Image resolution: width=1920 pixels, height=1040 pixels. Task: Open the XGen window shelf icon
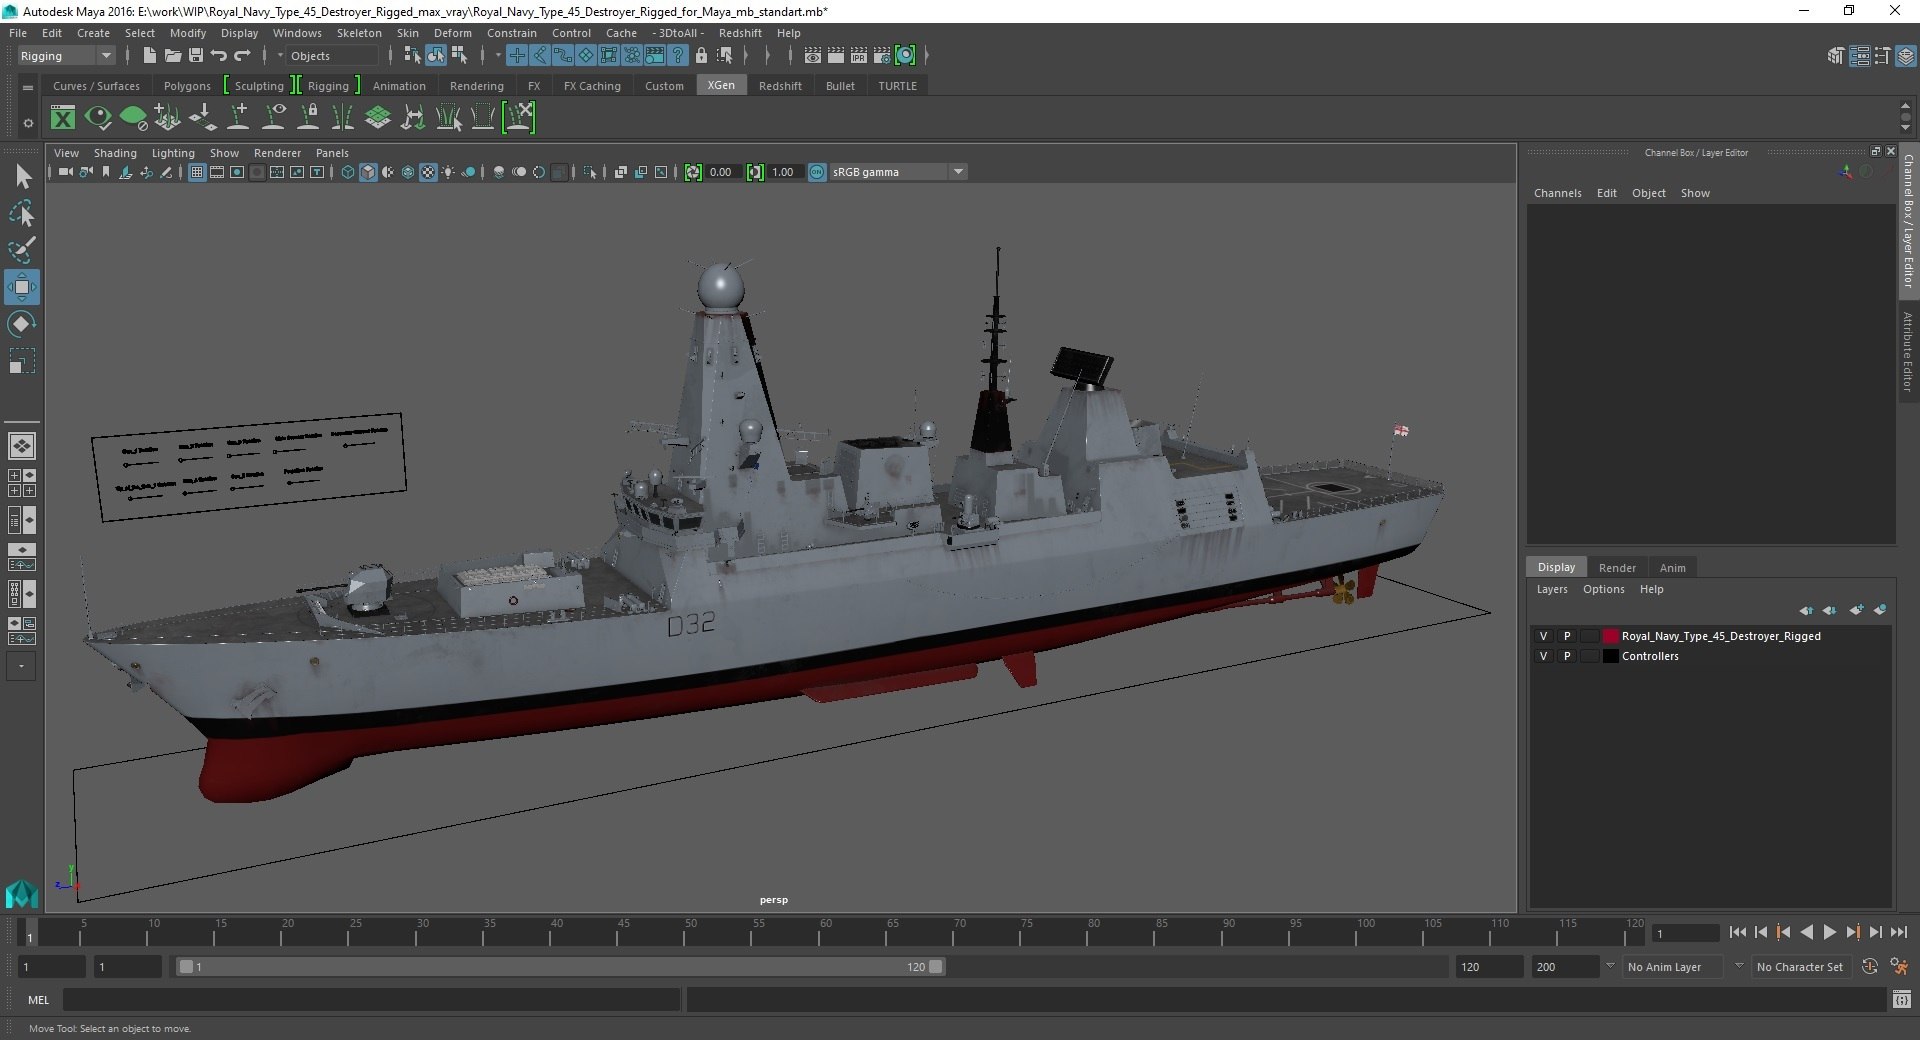[x=63, y=118]
